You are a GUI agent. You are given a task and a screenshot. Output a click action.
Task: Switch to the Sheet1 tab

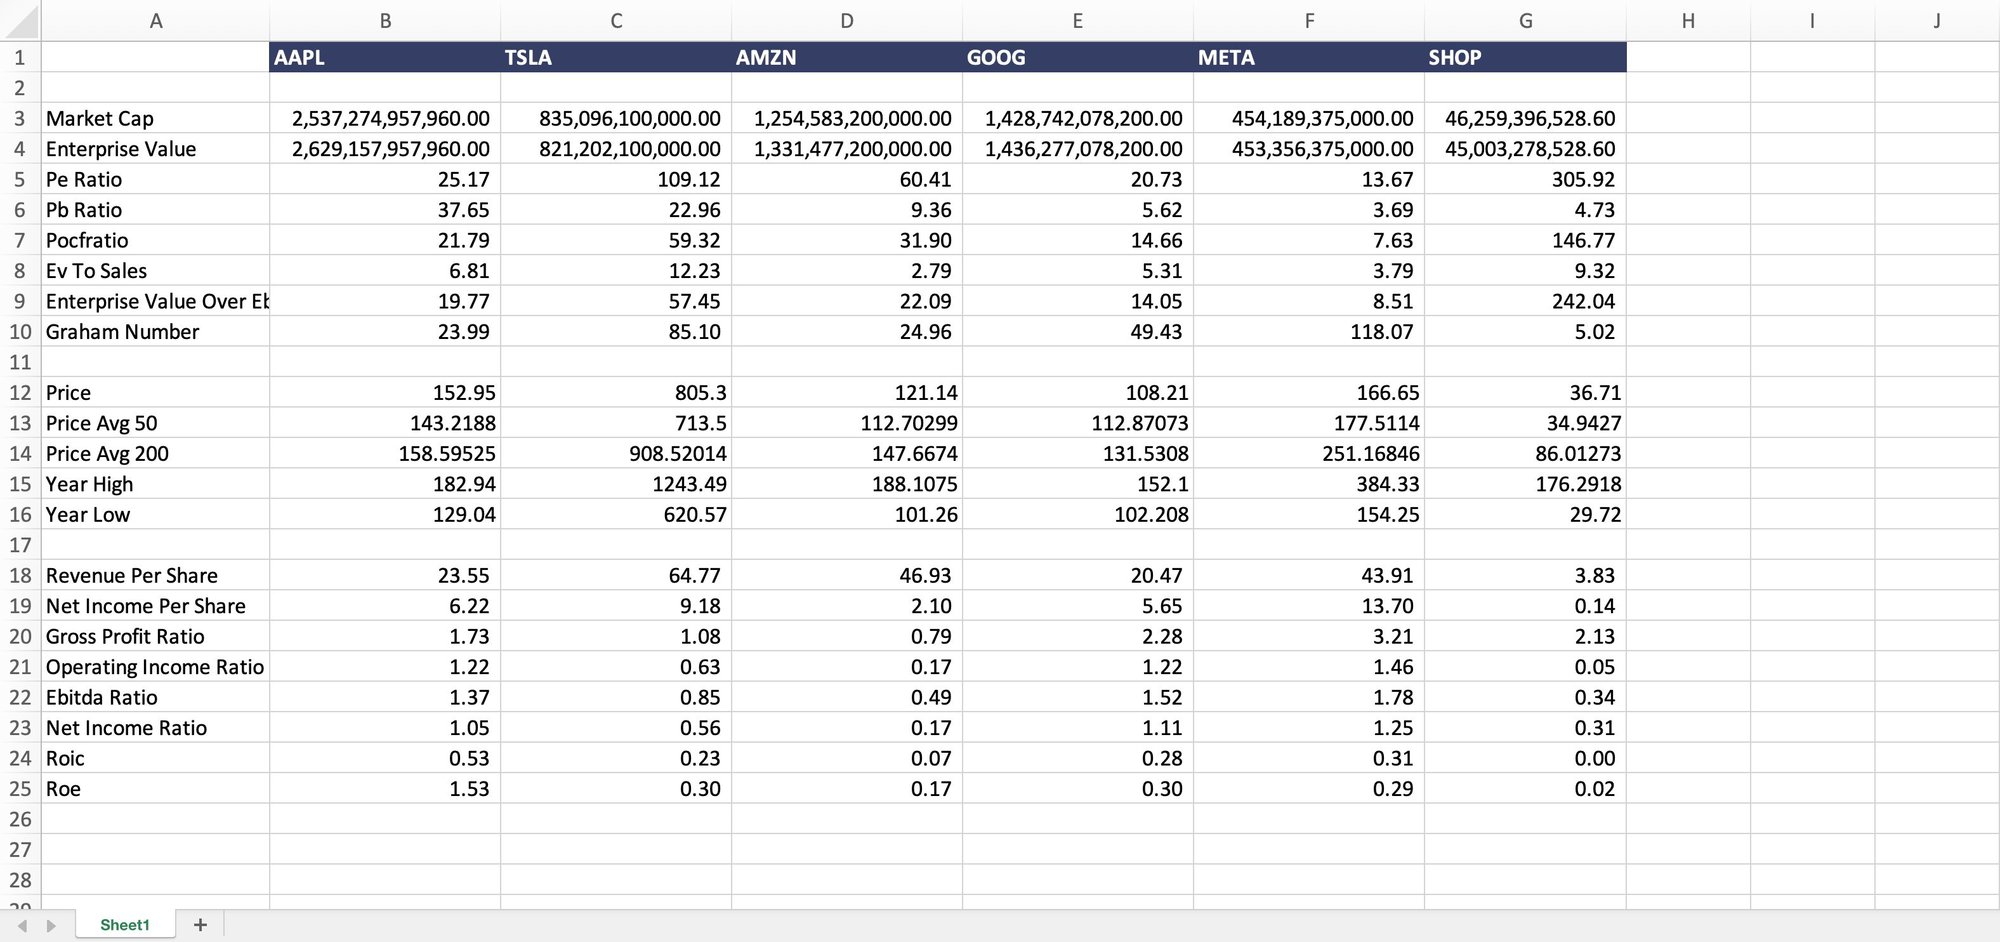[x=124, y=925]
